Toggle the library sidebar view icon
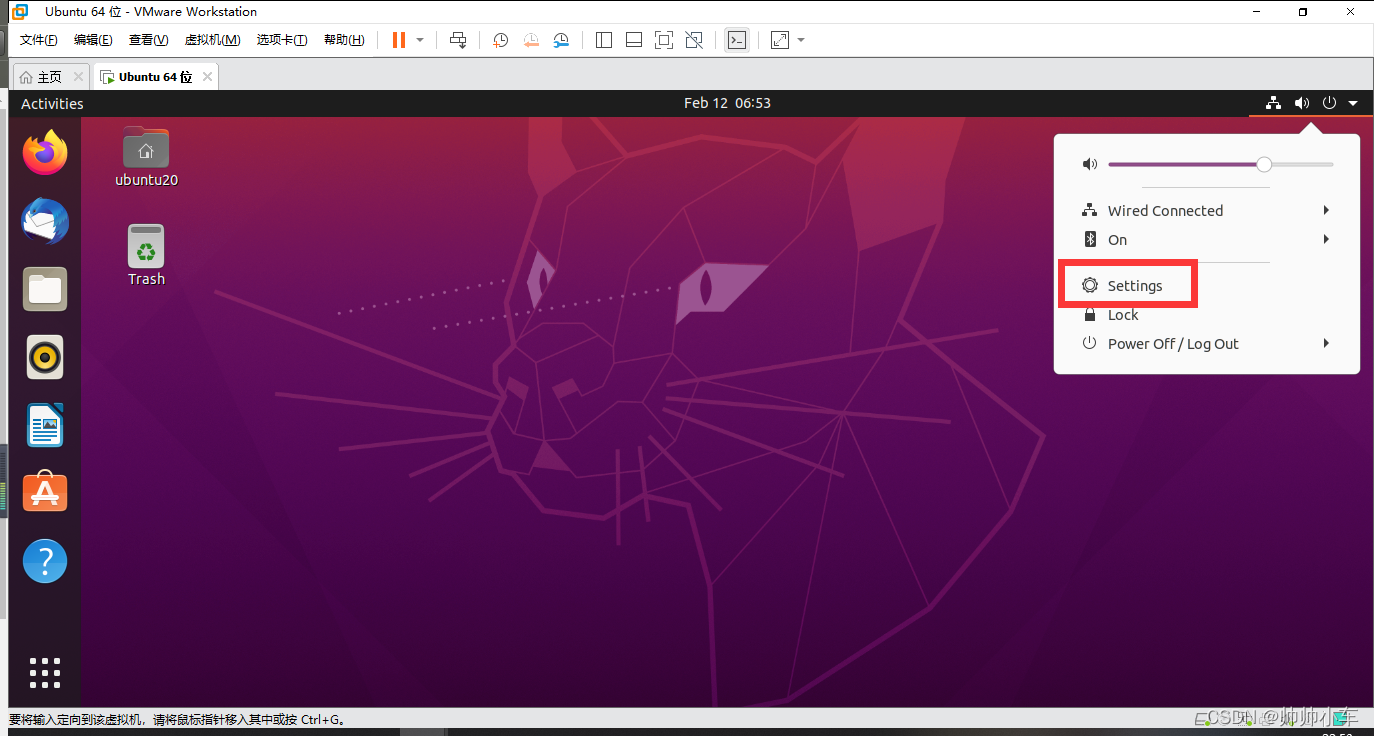 [x=603, y=40]
